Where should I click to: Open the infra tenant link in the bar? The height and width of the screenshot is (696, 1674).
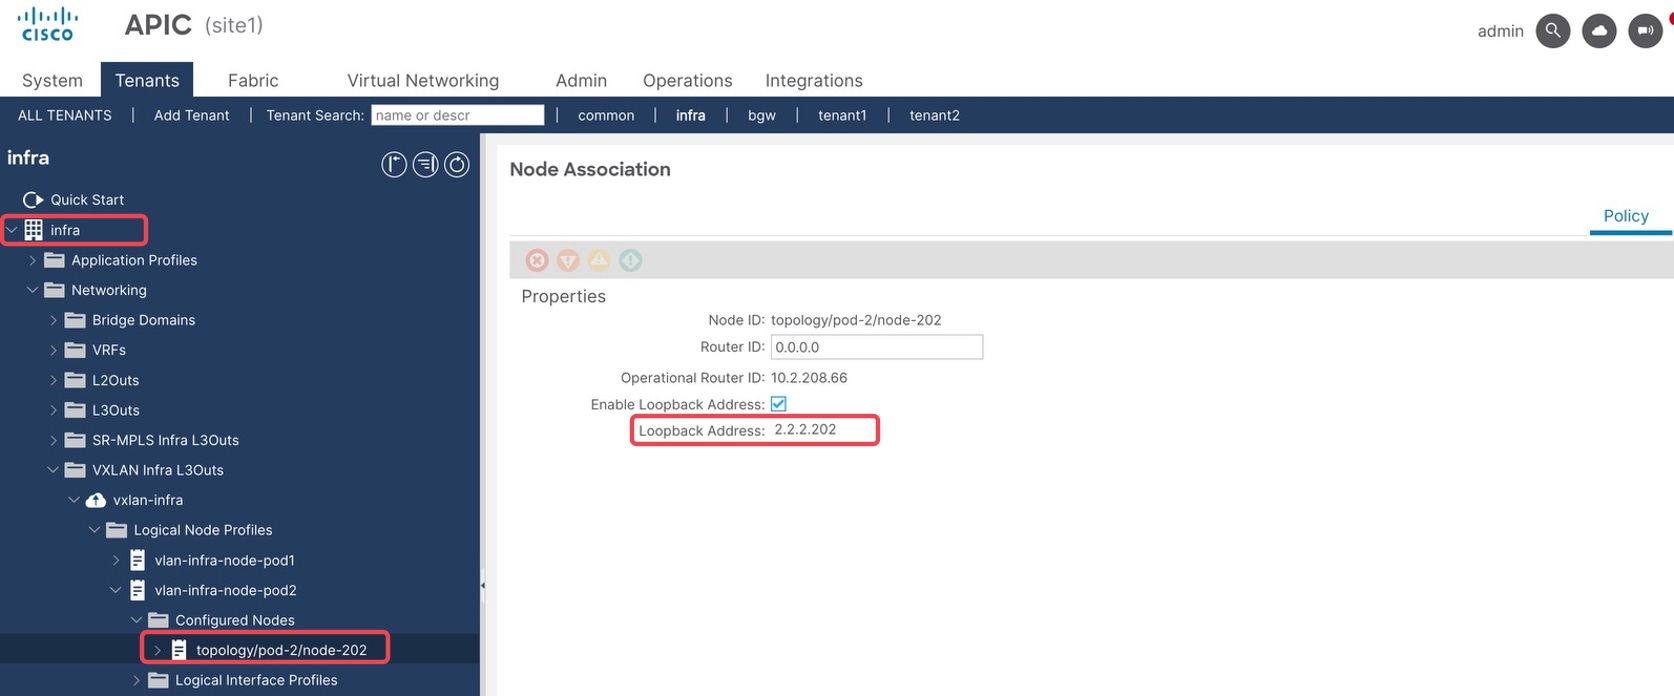pos(690,115)
